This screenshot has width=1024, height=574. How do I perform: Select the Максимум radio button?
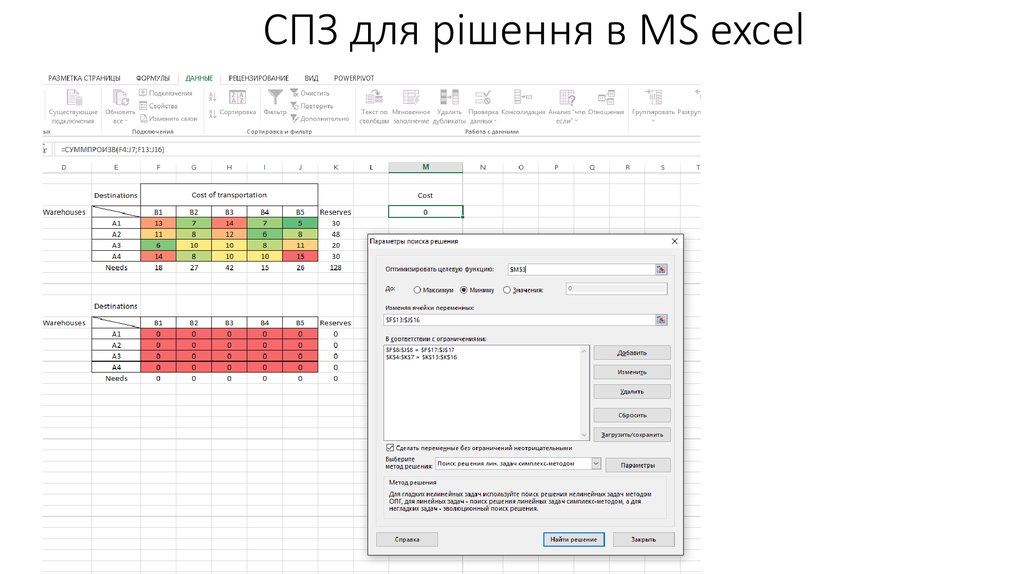click(x=417, y=290)
